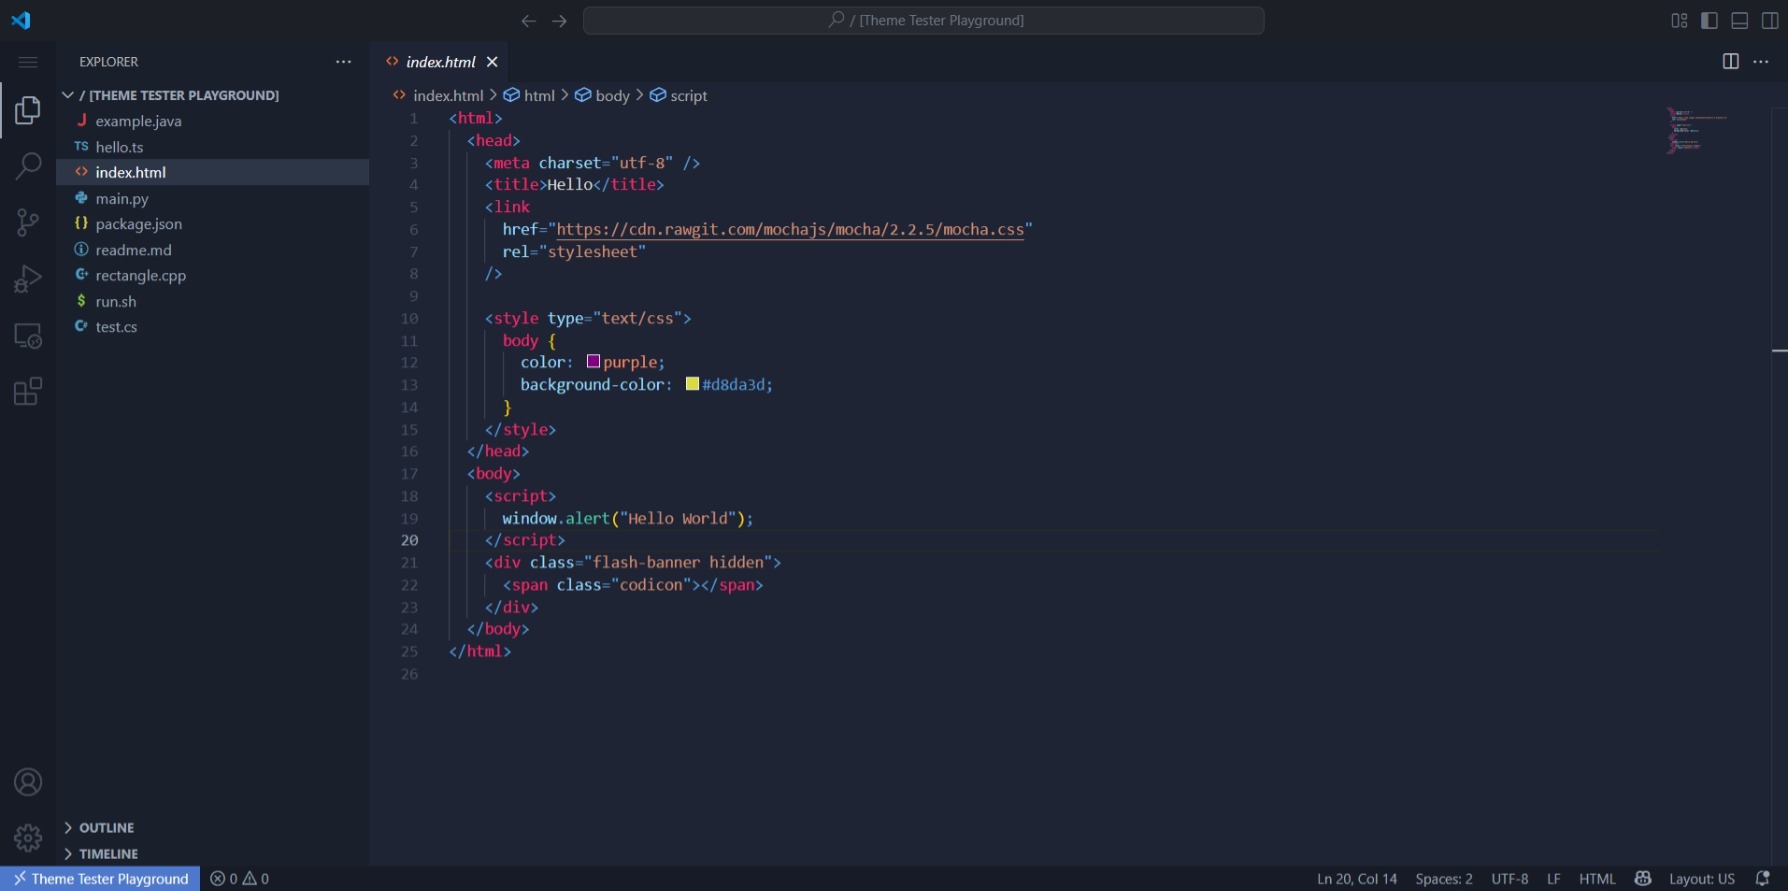Open package.json in the explorer
Screen dimensions: 1788x891
(x=213, y=224)
